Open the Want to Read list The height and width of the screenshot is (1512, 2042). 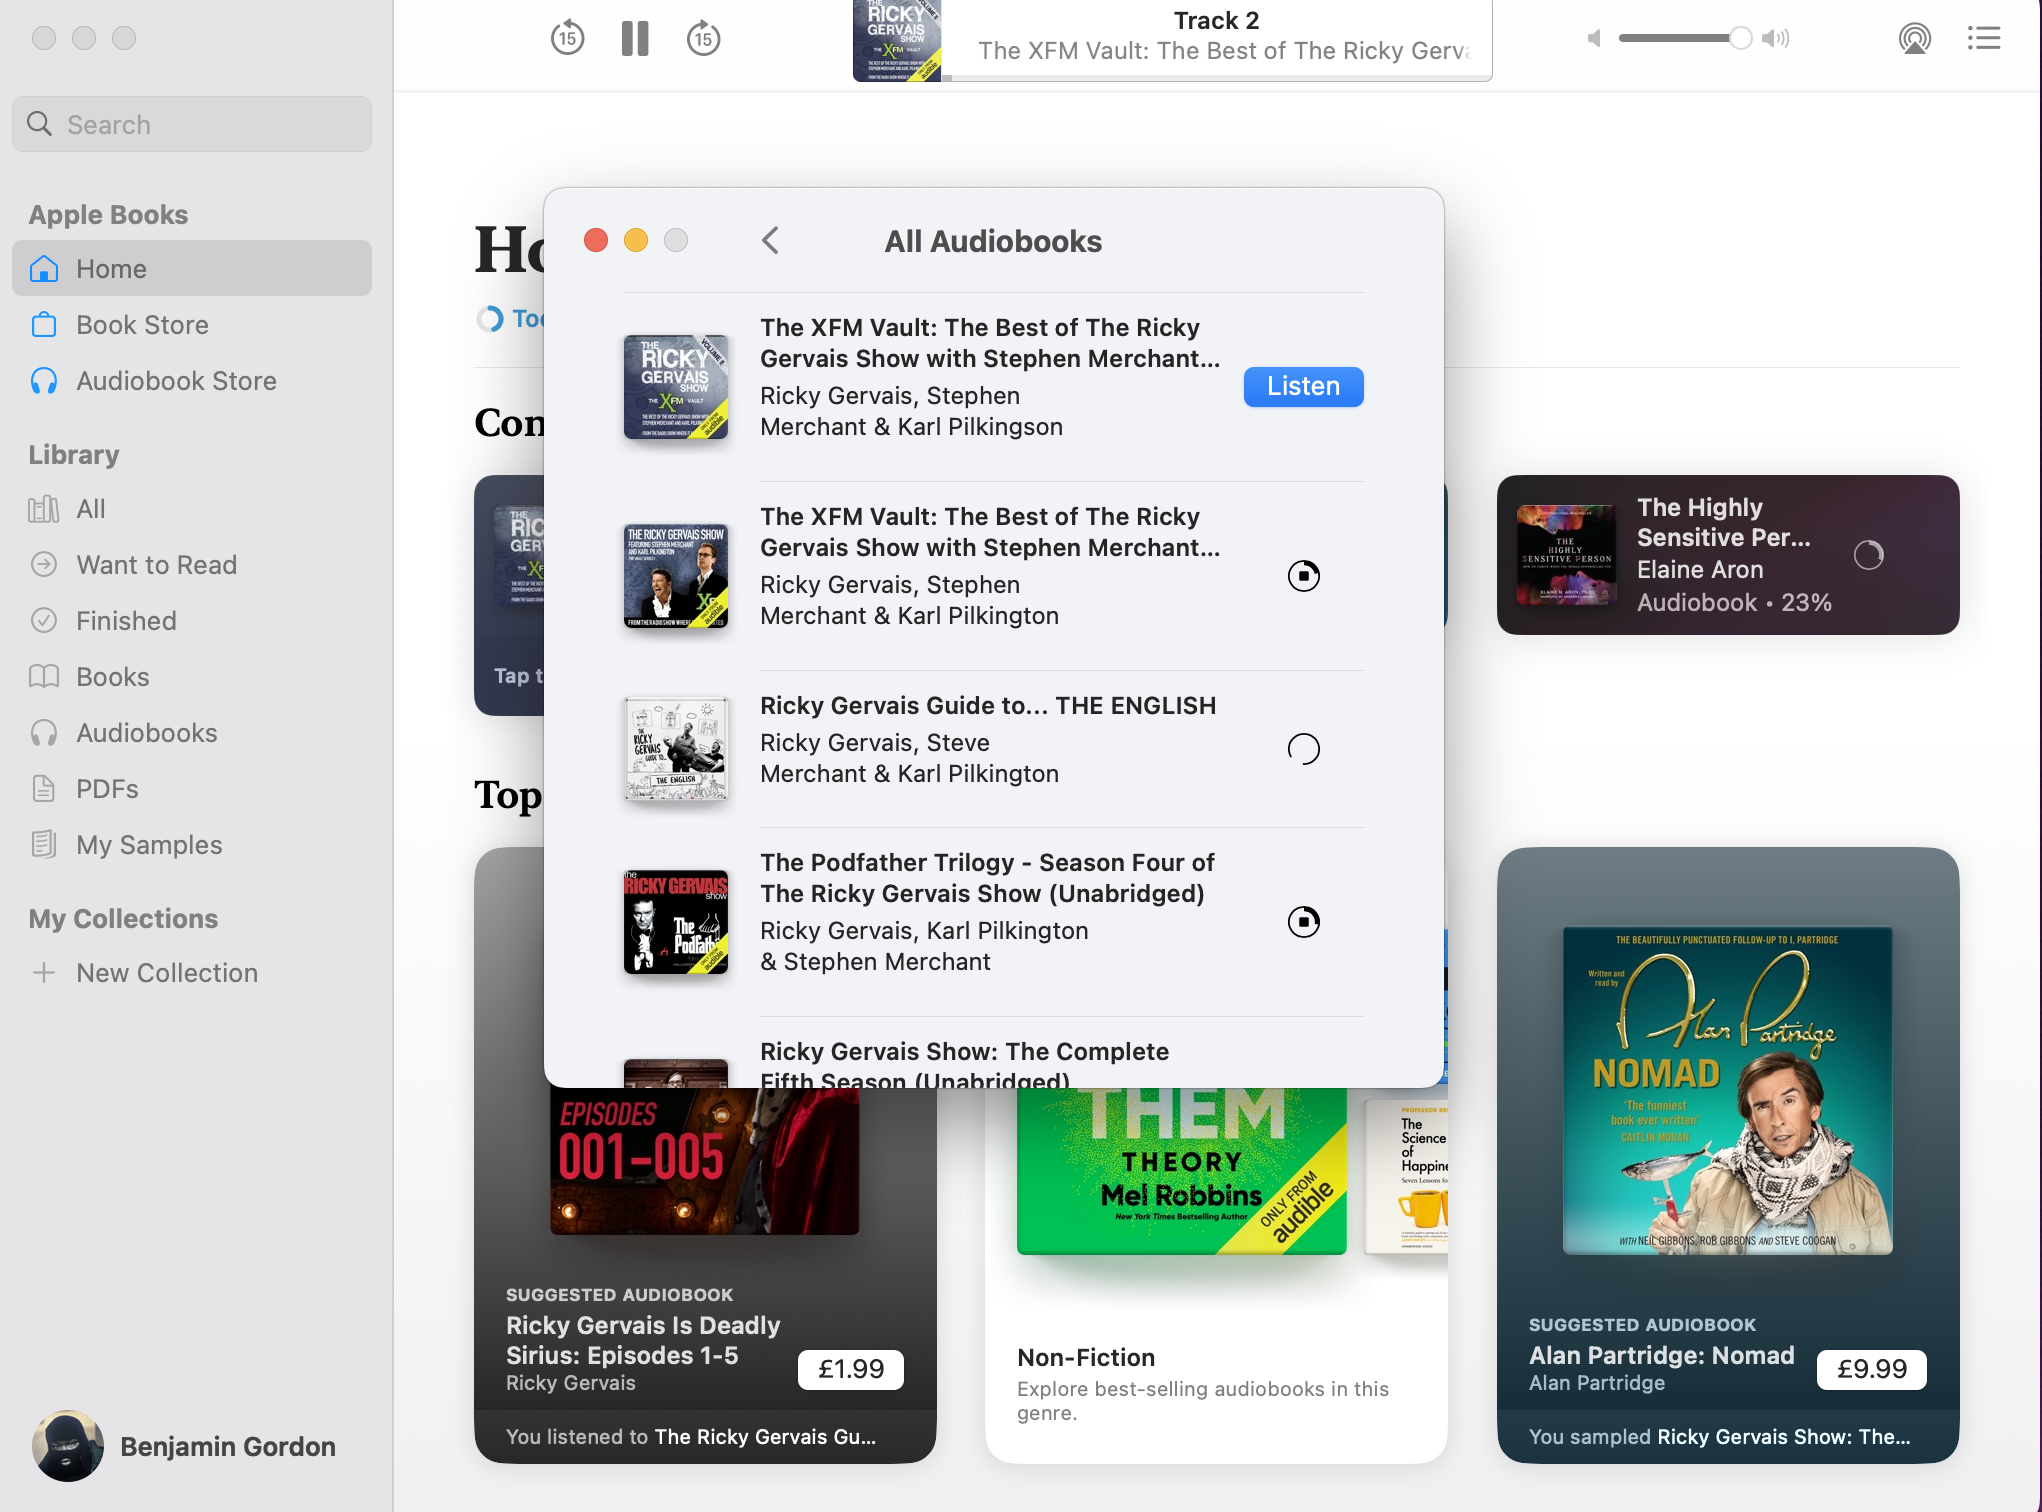pos(156,565)
